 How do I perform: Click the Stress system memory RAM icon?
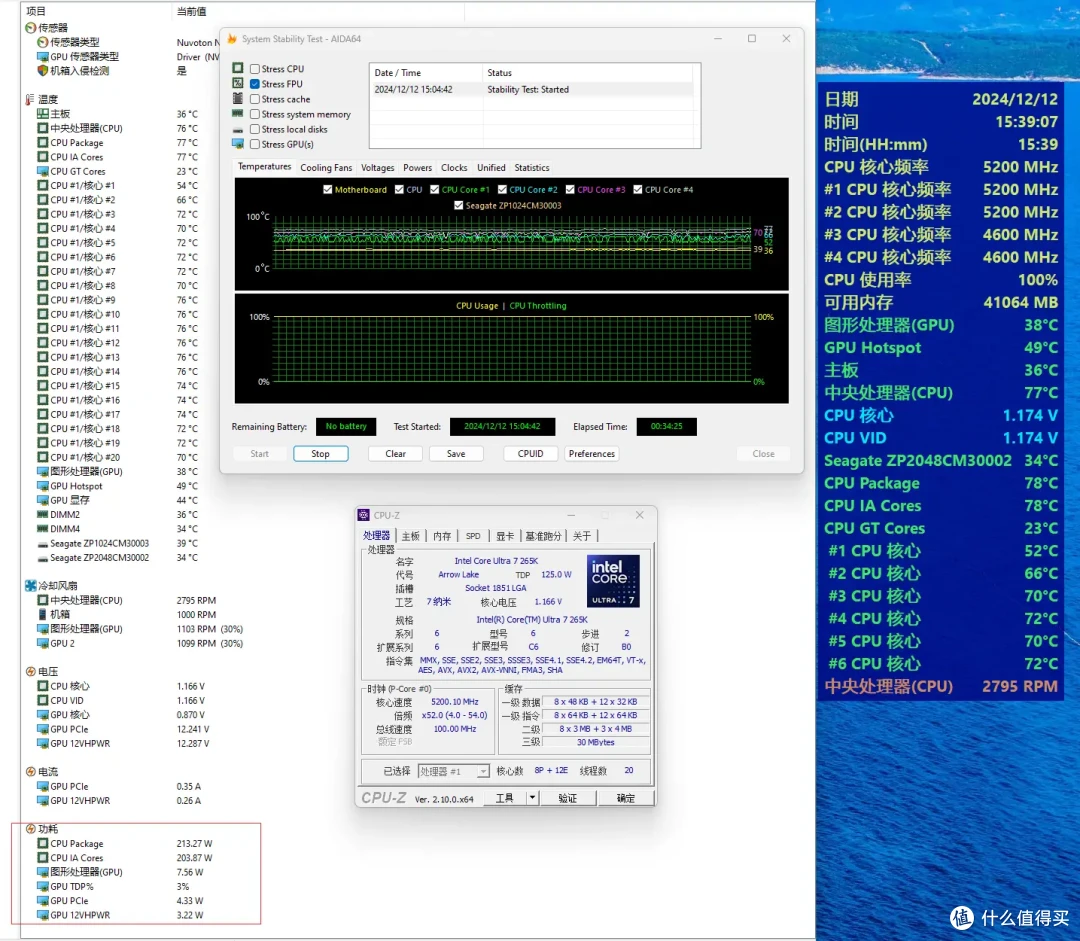(238, 114)
